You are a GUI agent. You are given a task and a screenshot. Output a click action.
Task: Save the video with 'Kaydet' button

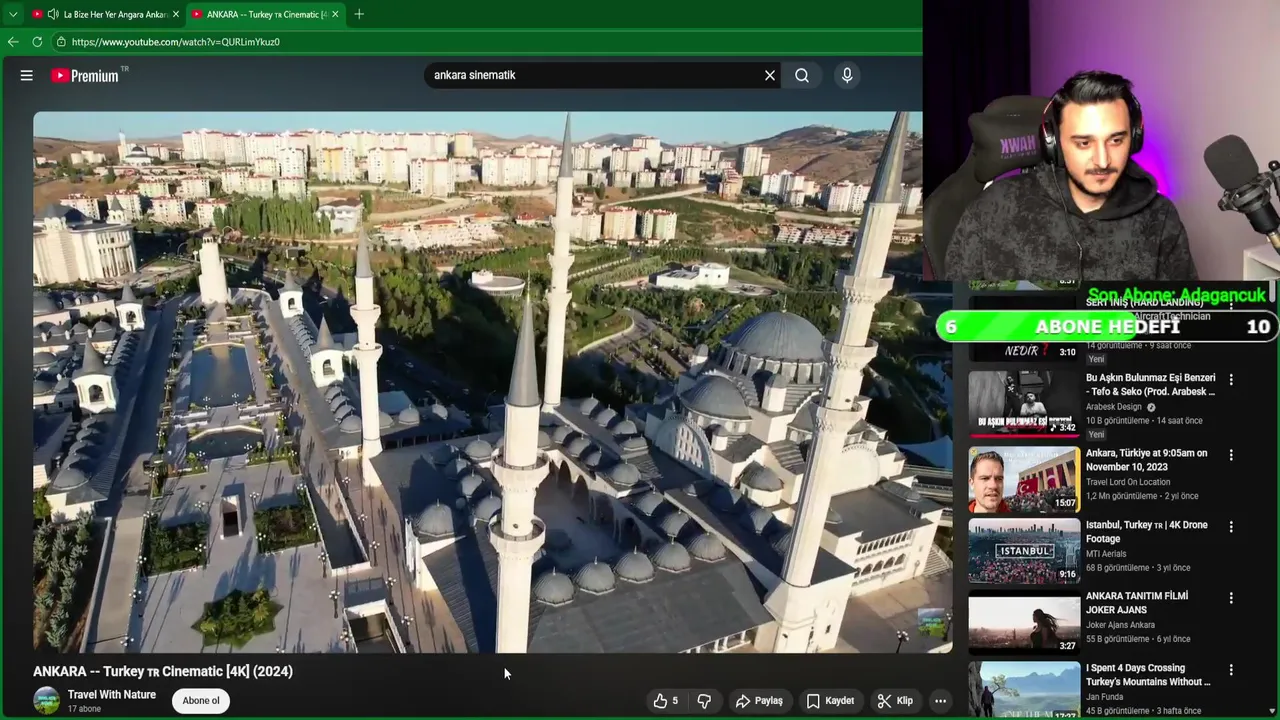(x=831, y=701)
